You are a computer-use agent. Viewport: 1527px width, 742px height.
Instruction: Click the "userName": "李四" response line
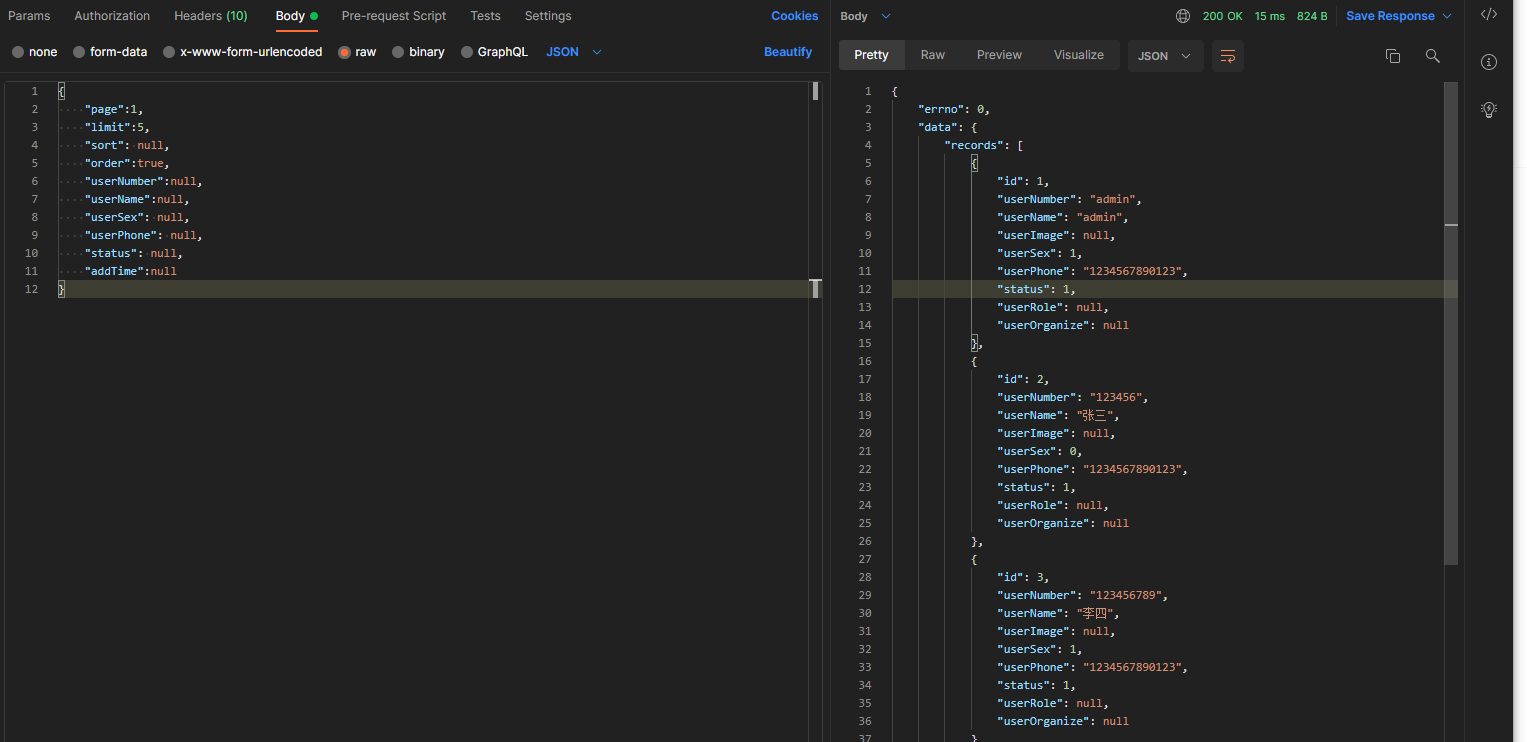coord(1058,613)
